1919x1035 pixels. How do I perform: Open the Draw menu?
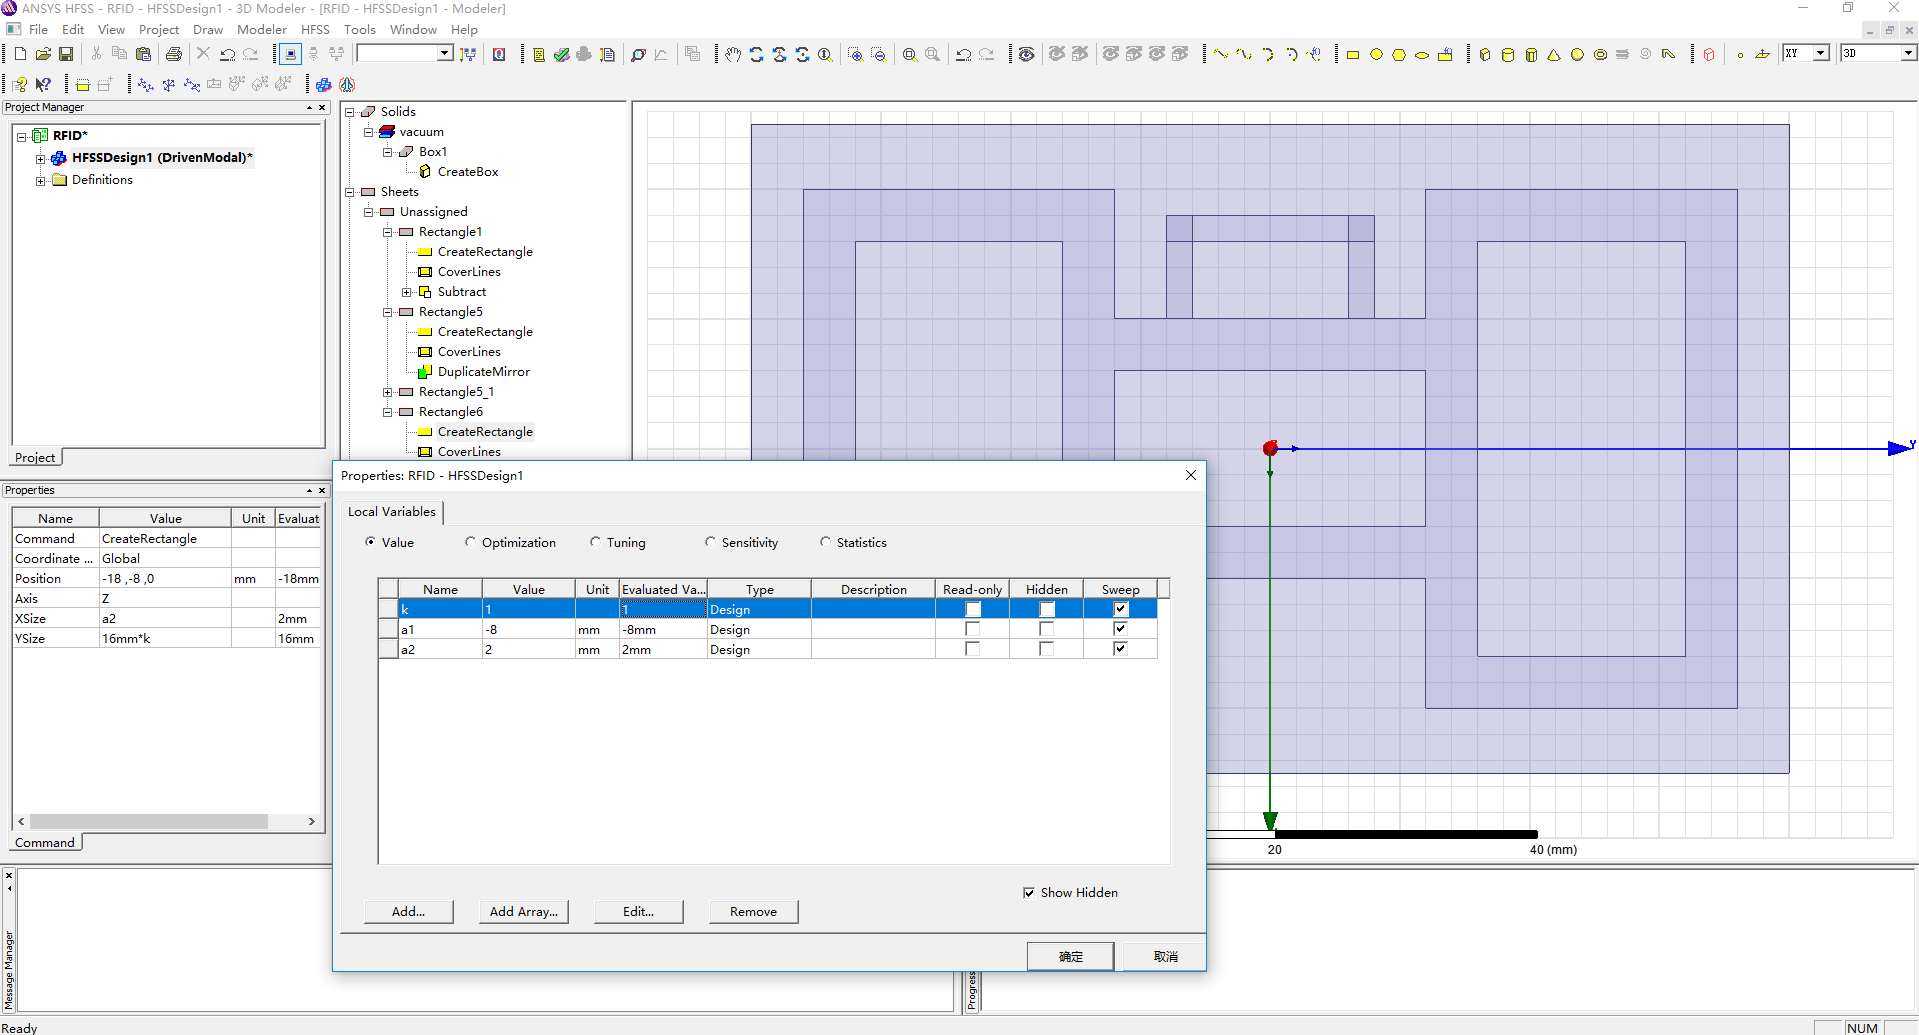point(208,29)
